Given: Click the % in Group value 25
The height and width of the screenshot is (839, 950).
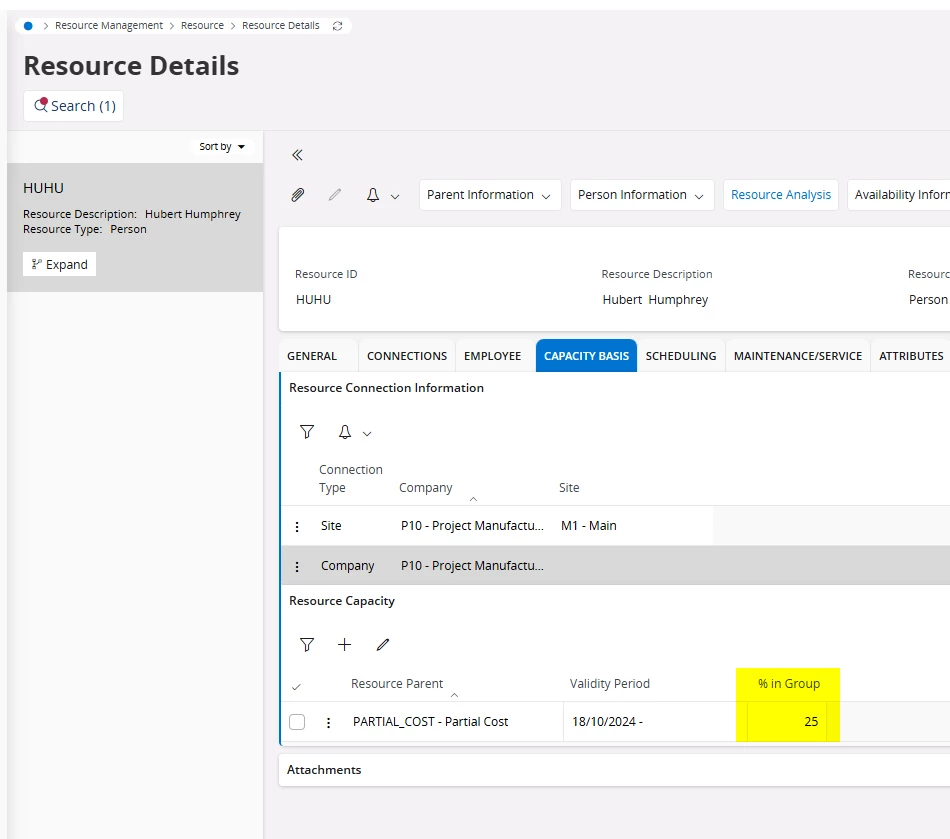Looking at the screenshot, I should click(x=810, y=722).
